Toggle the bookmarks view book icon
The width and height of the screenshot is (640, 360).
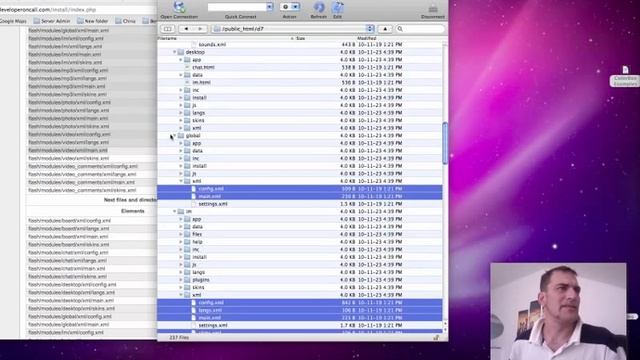point(167,29)
